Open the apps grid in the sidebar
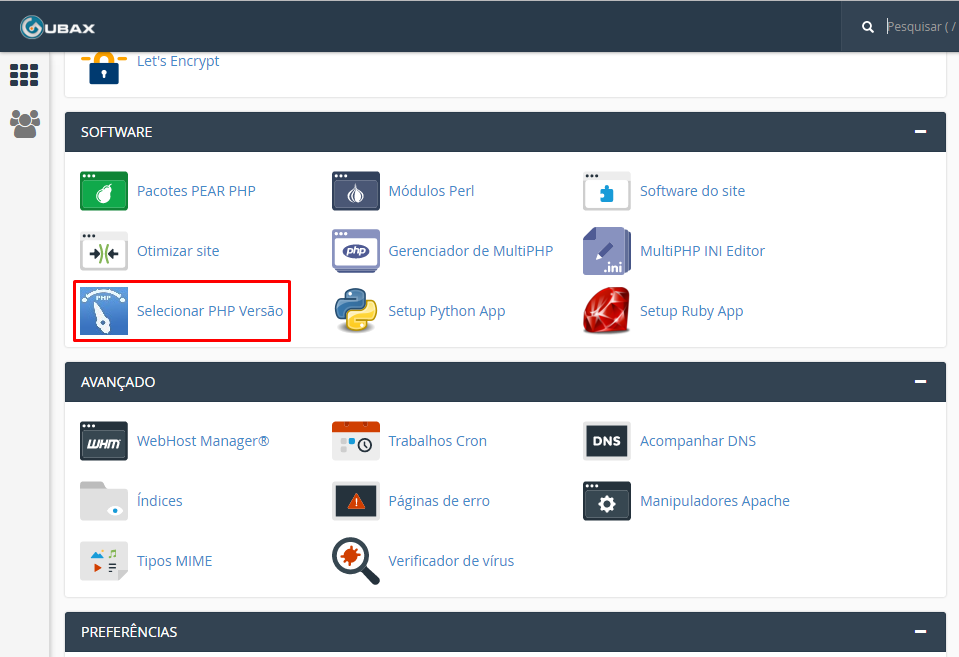959x657 pixels. point(24,75)
